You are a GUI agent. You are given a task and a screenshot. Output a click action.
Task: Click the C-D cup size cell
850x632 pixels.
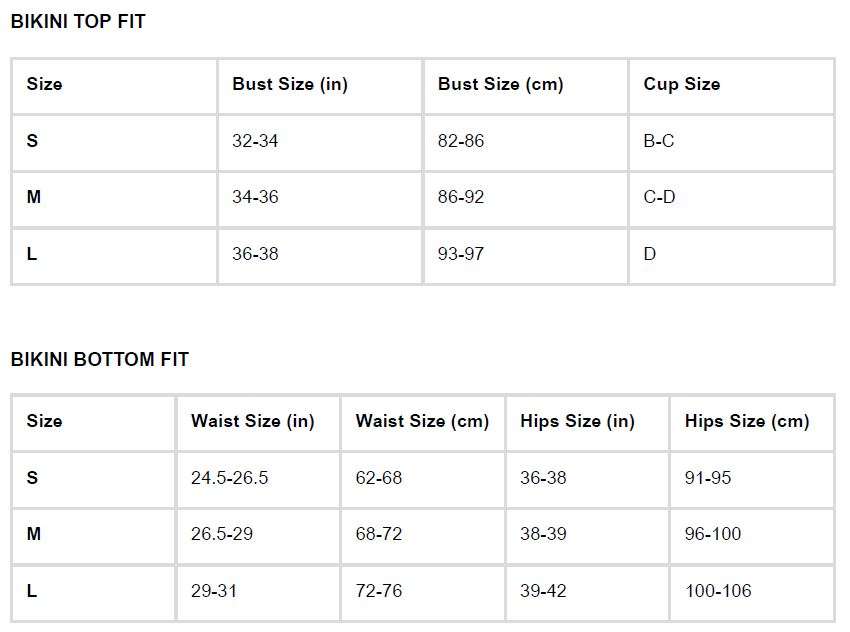pyautogui.click(x=659, y=197)
